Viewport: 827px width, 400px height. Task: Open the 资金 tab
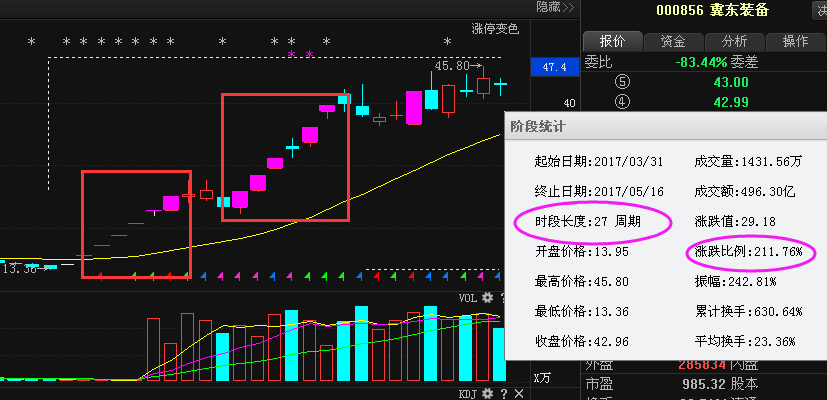tap(672, 41)
